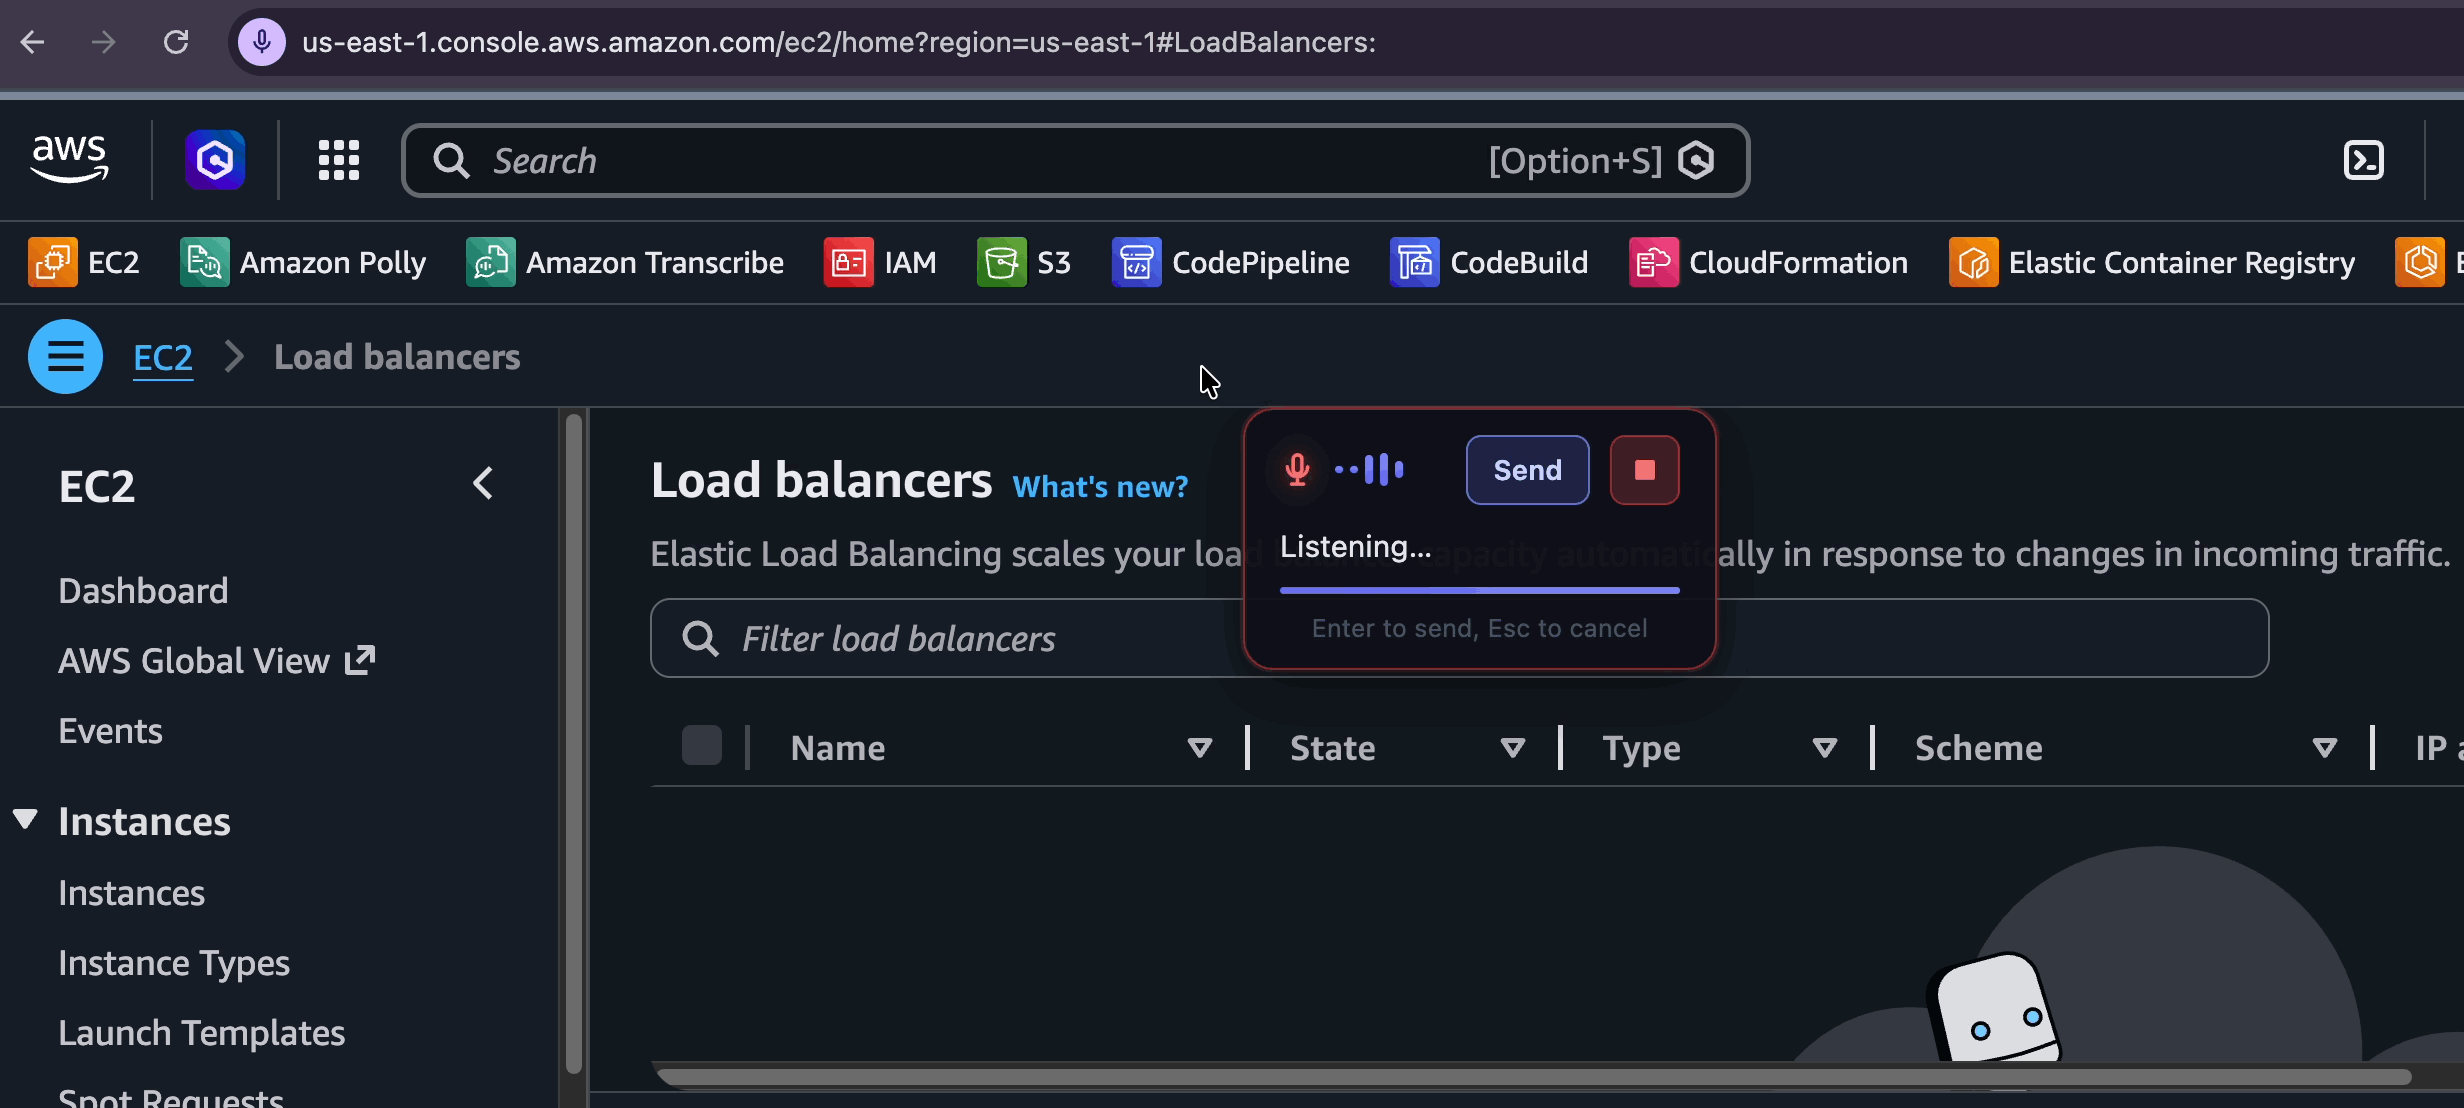The width and height of the screenshot is (2464, 1108).
Task: Click the microphone icon in the voice overlay
Action: pyautogui.click(x=1296, y=469)
